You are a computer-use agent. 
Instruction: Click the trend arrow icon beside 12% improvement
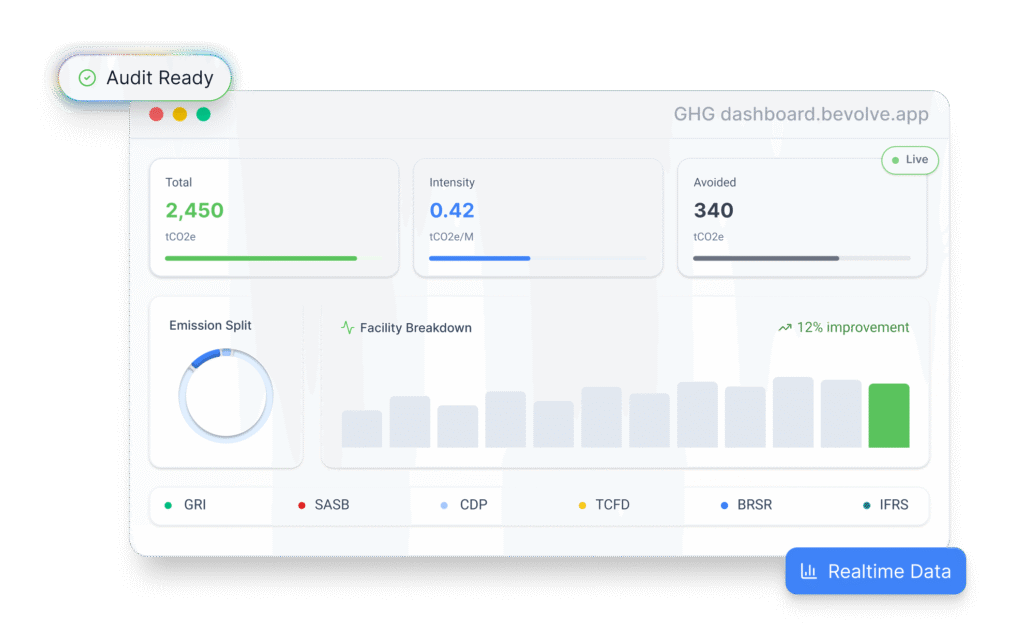pyautogui.click(x=785, y=327)
